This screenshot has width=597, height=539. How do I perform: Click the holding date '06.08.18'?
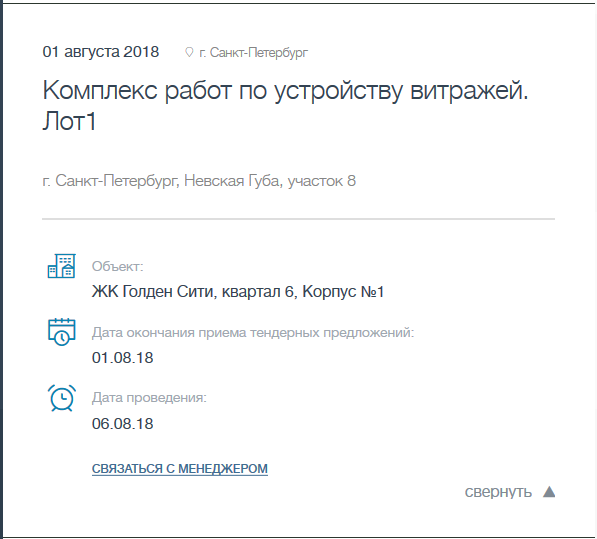[x=123, y=424]
